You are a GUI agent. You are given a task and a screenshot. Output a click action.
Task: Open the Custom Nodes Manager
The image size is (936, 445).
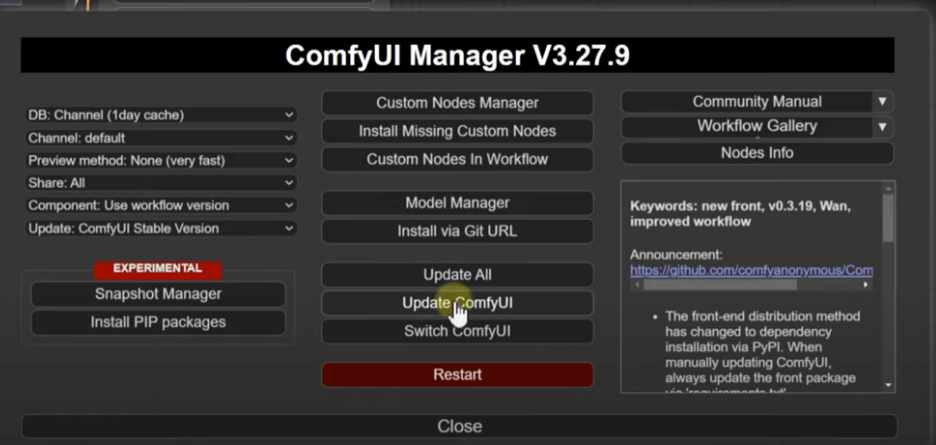point(457,103)
